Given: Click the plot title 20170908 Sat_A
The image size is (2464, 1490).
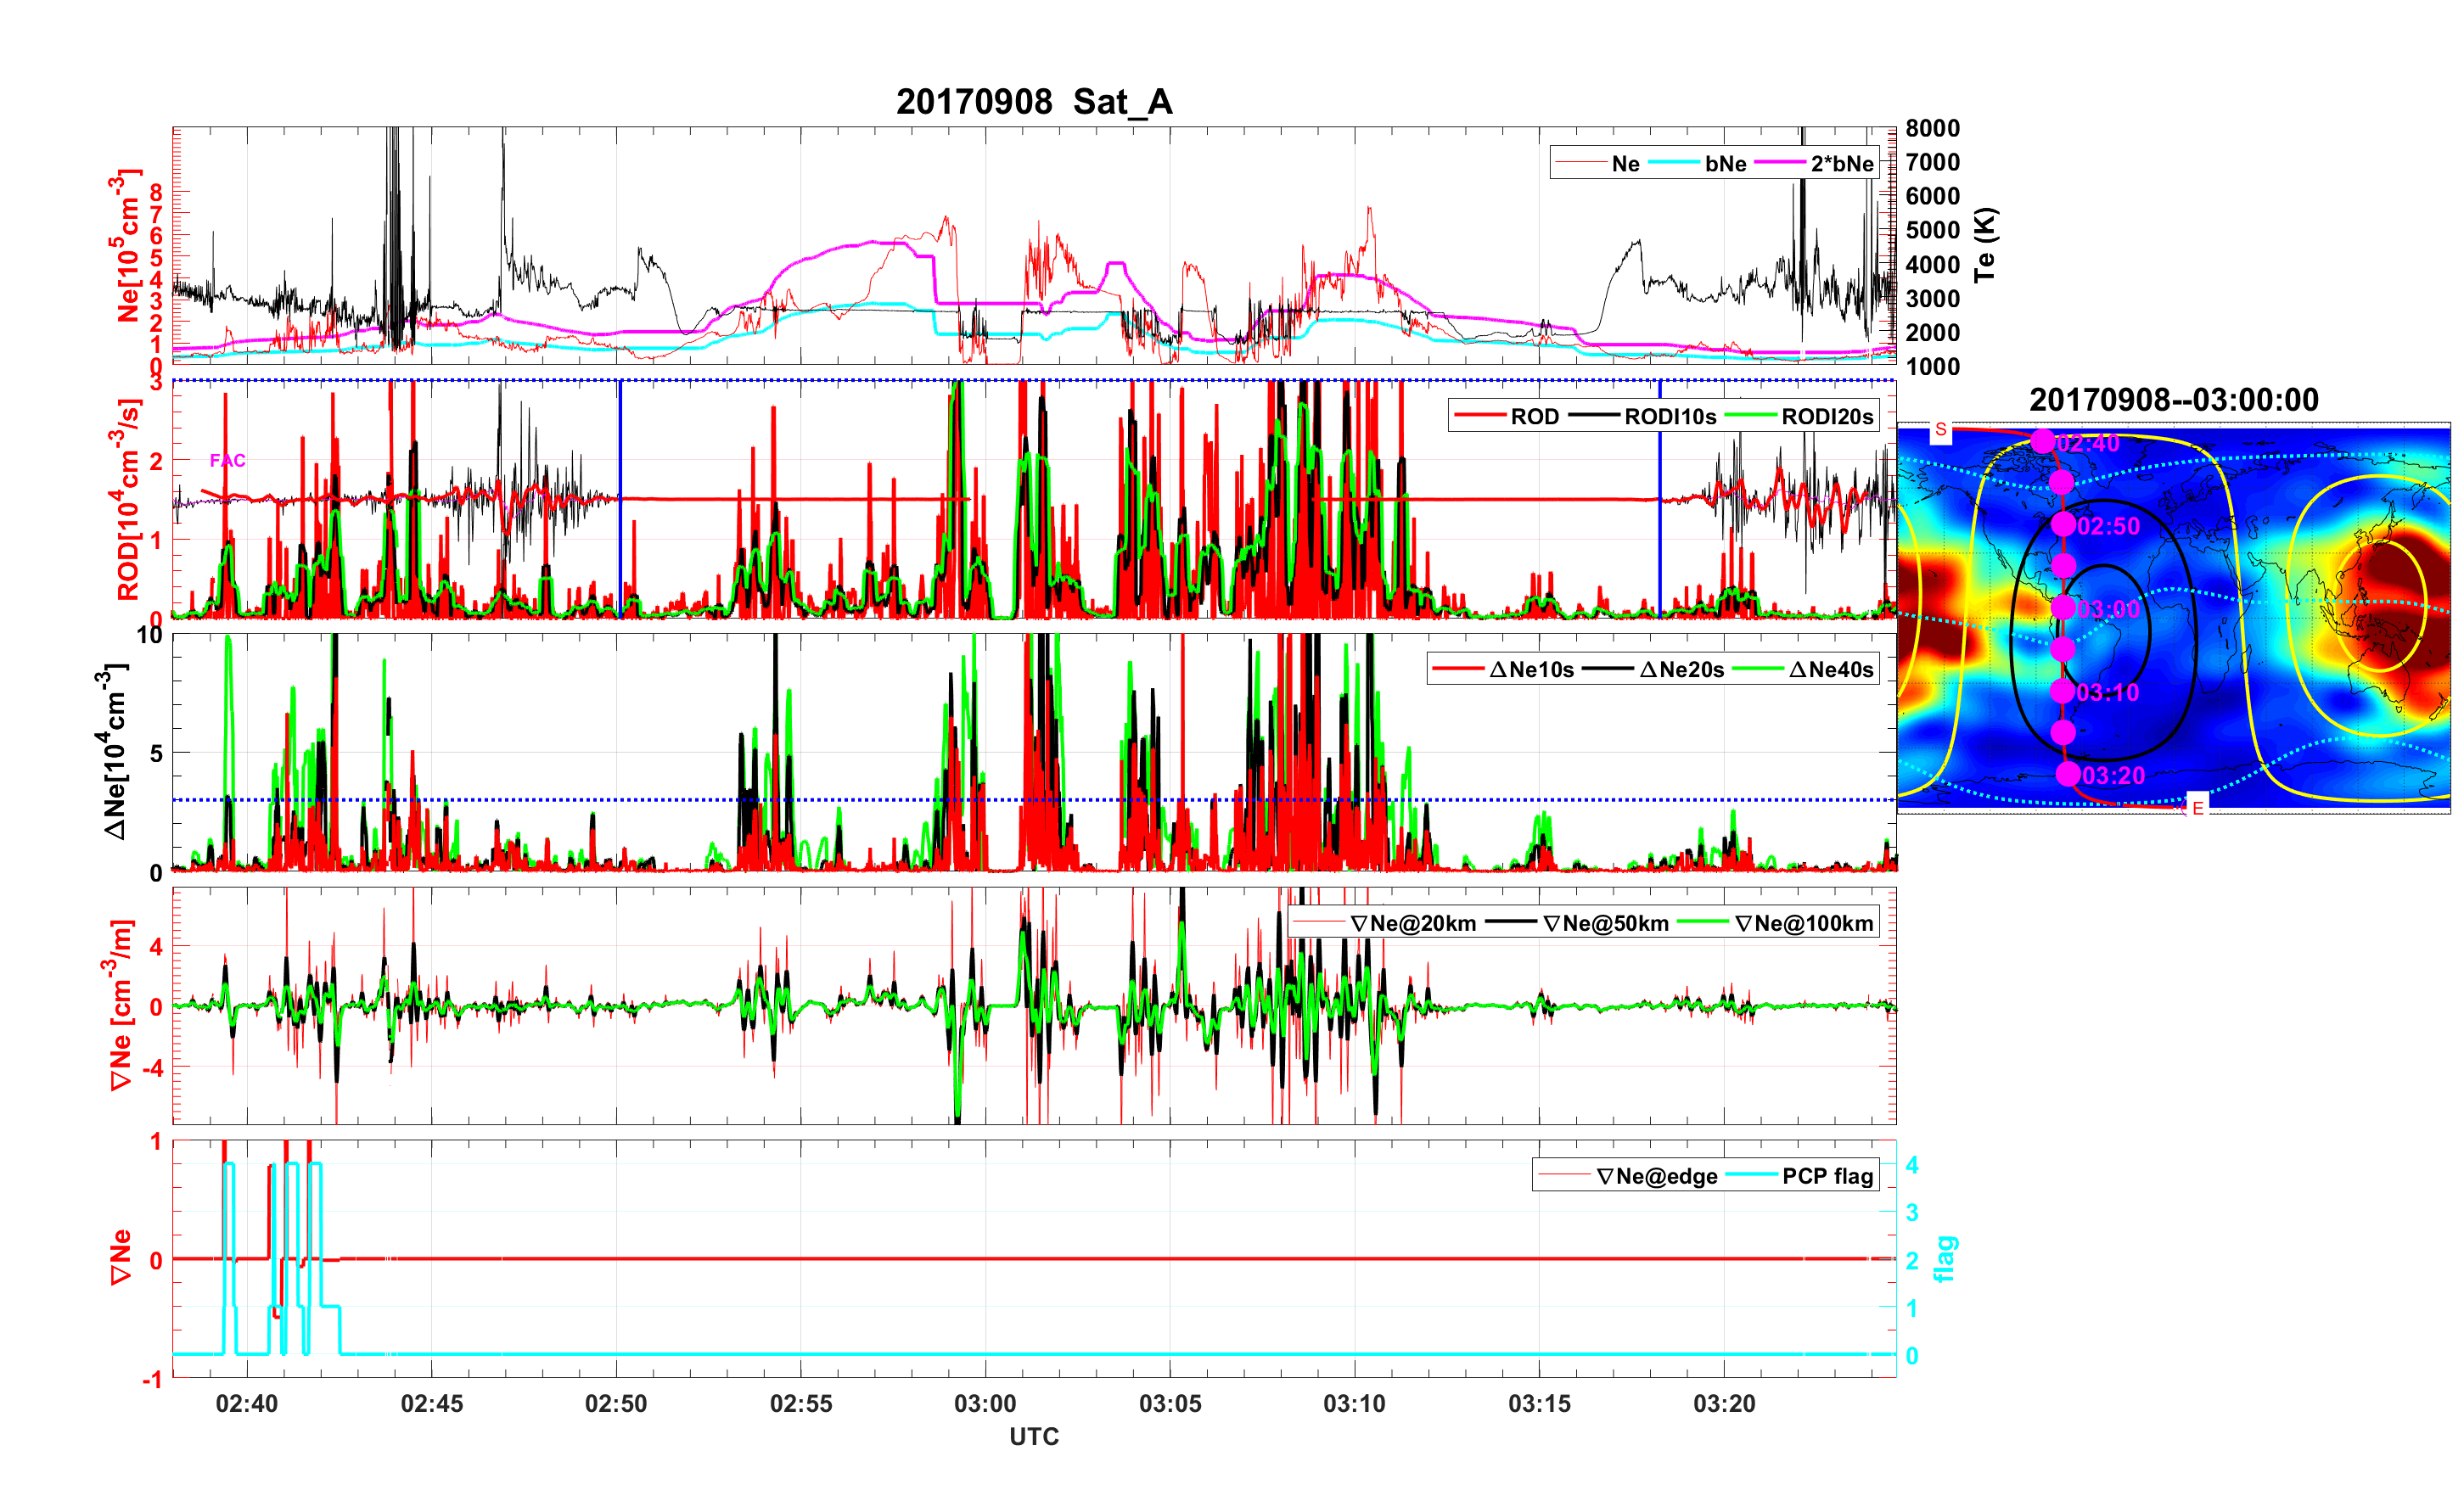Looking at the screenshot, I should coord(1033,102).
